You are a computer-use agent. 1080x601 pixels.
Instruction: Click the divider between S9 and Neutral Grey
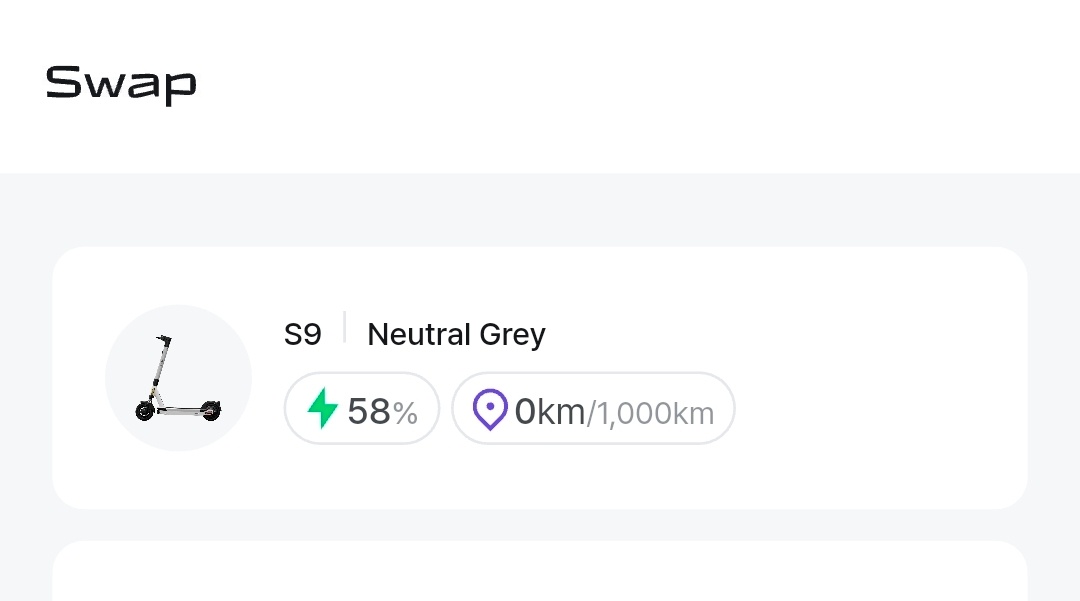point(345,328)
